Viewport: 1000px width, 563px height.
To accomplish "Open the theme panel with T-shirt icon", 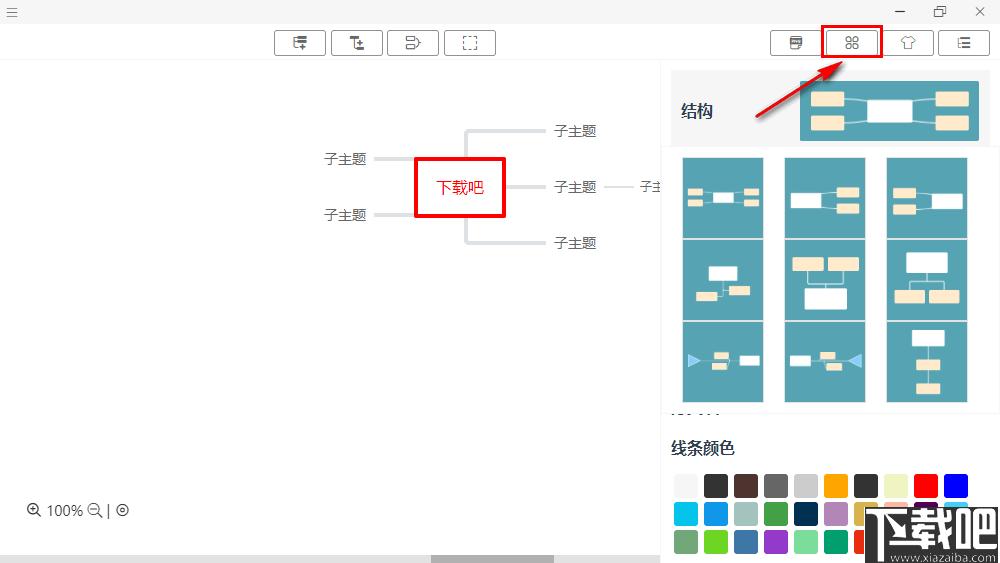I will [x=908, y=43].
